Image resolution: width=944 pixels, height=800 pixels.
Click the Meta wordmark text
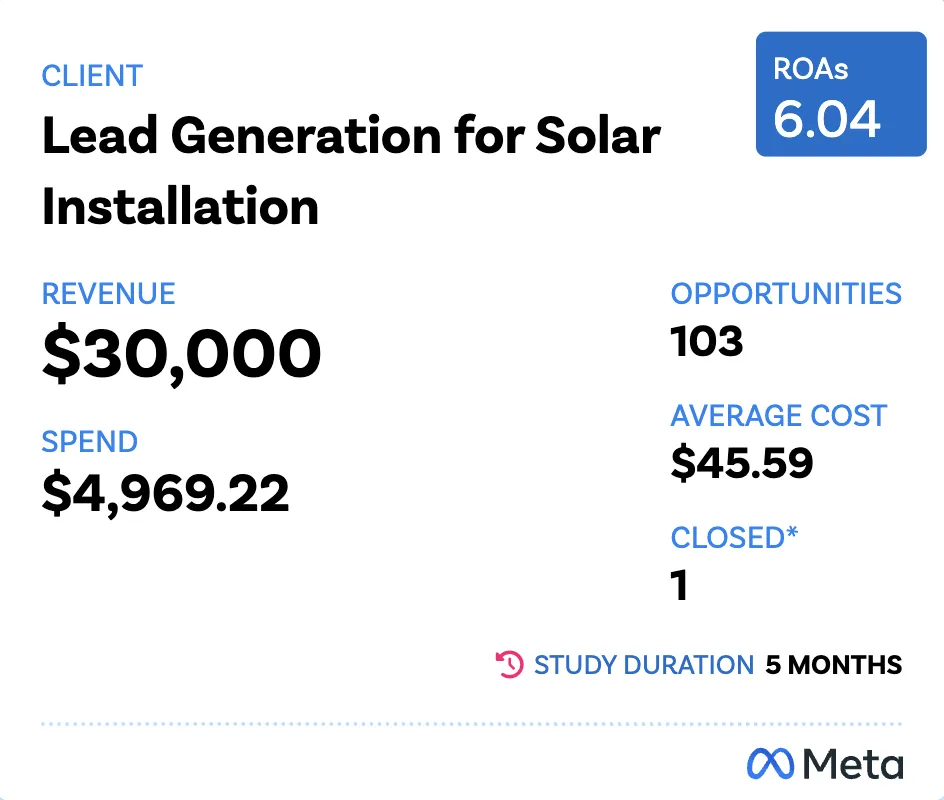point(853,764)
